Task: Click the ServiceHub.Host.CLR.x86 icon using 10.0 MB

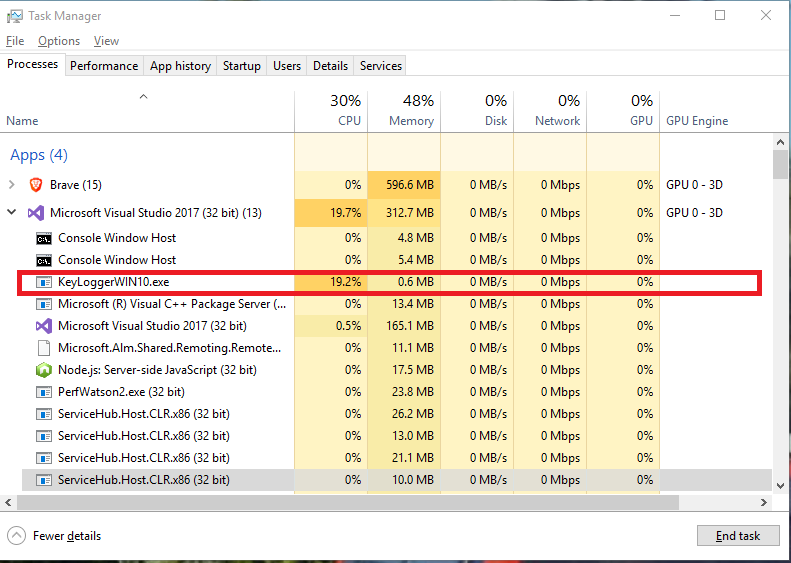Action: 44,480
